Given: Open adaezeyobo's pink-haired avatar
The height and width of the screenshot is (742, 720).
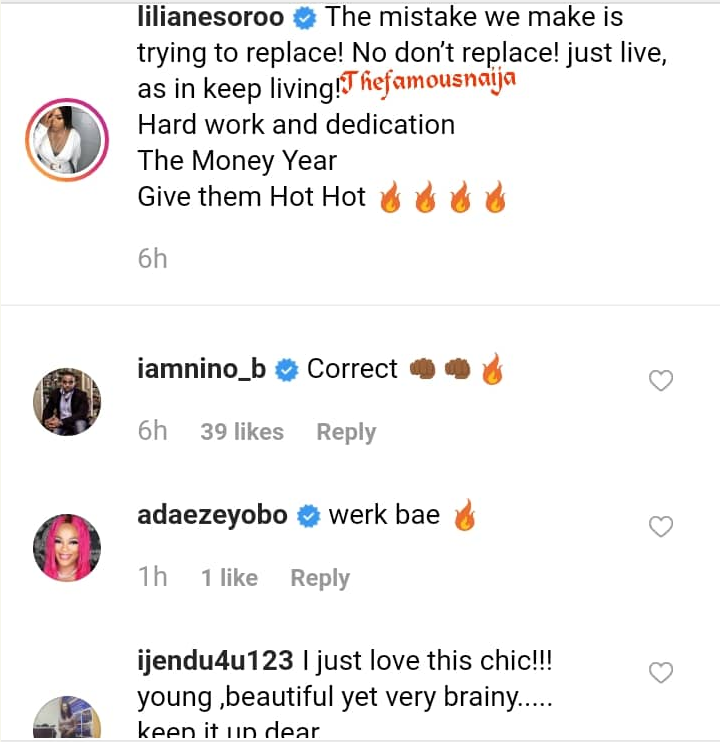Looking at the screenshot, I should (x=68, y=548).
